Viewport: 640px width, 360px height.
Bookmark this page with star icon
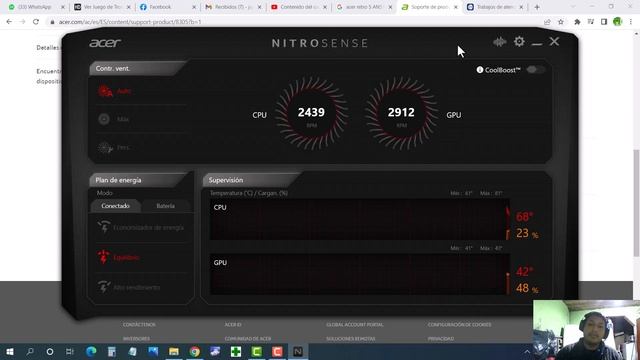(x=561, y=22)
